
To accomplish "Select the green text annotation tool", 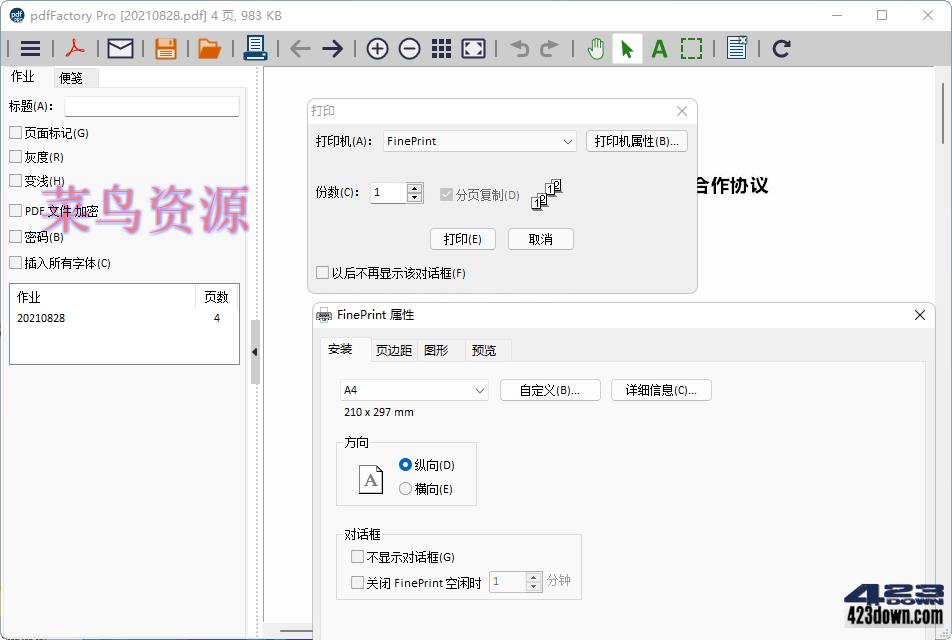I will click(x=659, y=48).
